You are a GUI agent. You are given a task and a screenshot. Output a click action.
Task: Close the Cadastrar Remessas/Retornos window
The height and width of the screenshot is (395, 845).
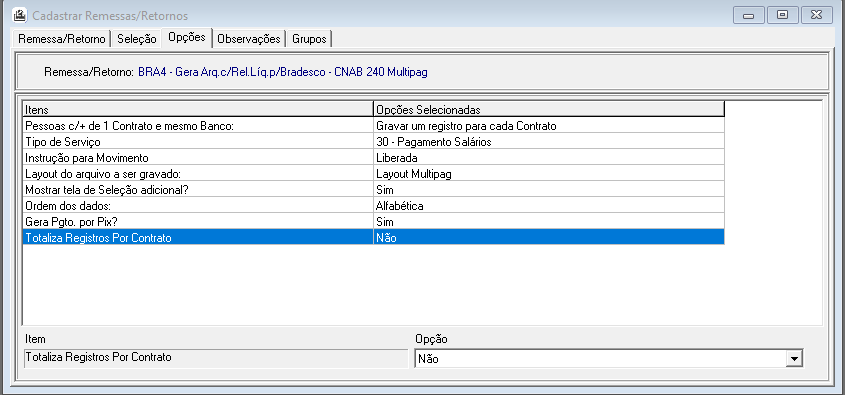pyautogui.click(x=817, y=15)
